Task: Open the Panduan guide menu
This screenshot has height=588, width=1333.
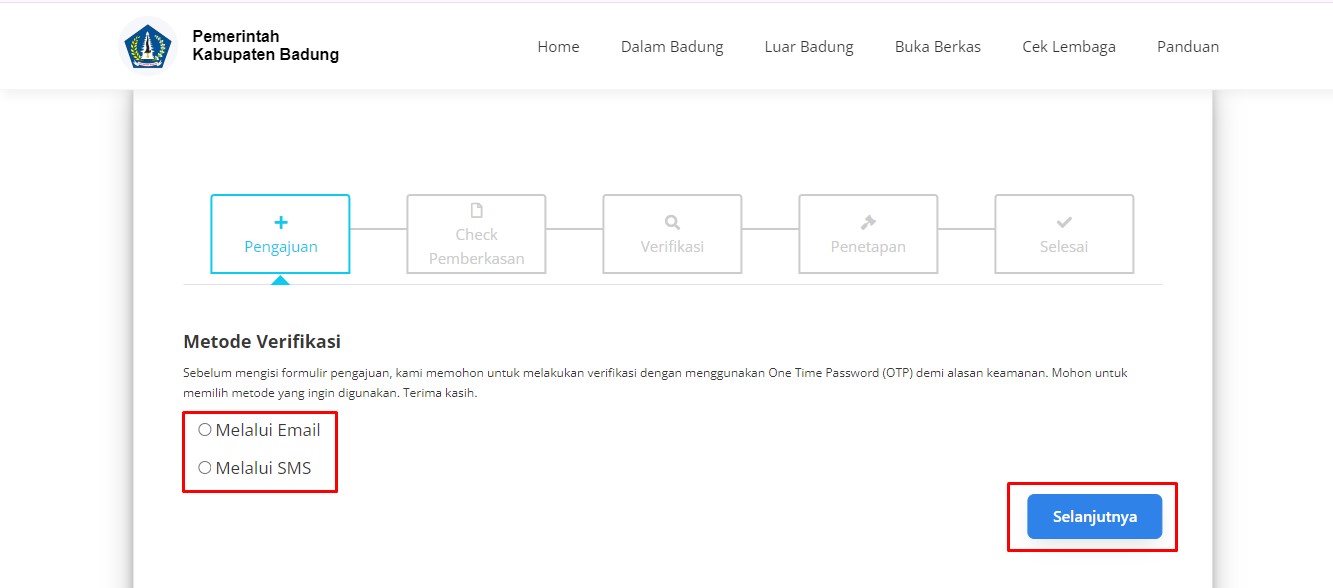Action: (x=1188, y=46)
